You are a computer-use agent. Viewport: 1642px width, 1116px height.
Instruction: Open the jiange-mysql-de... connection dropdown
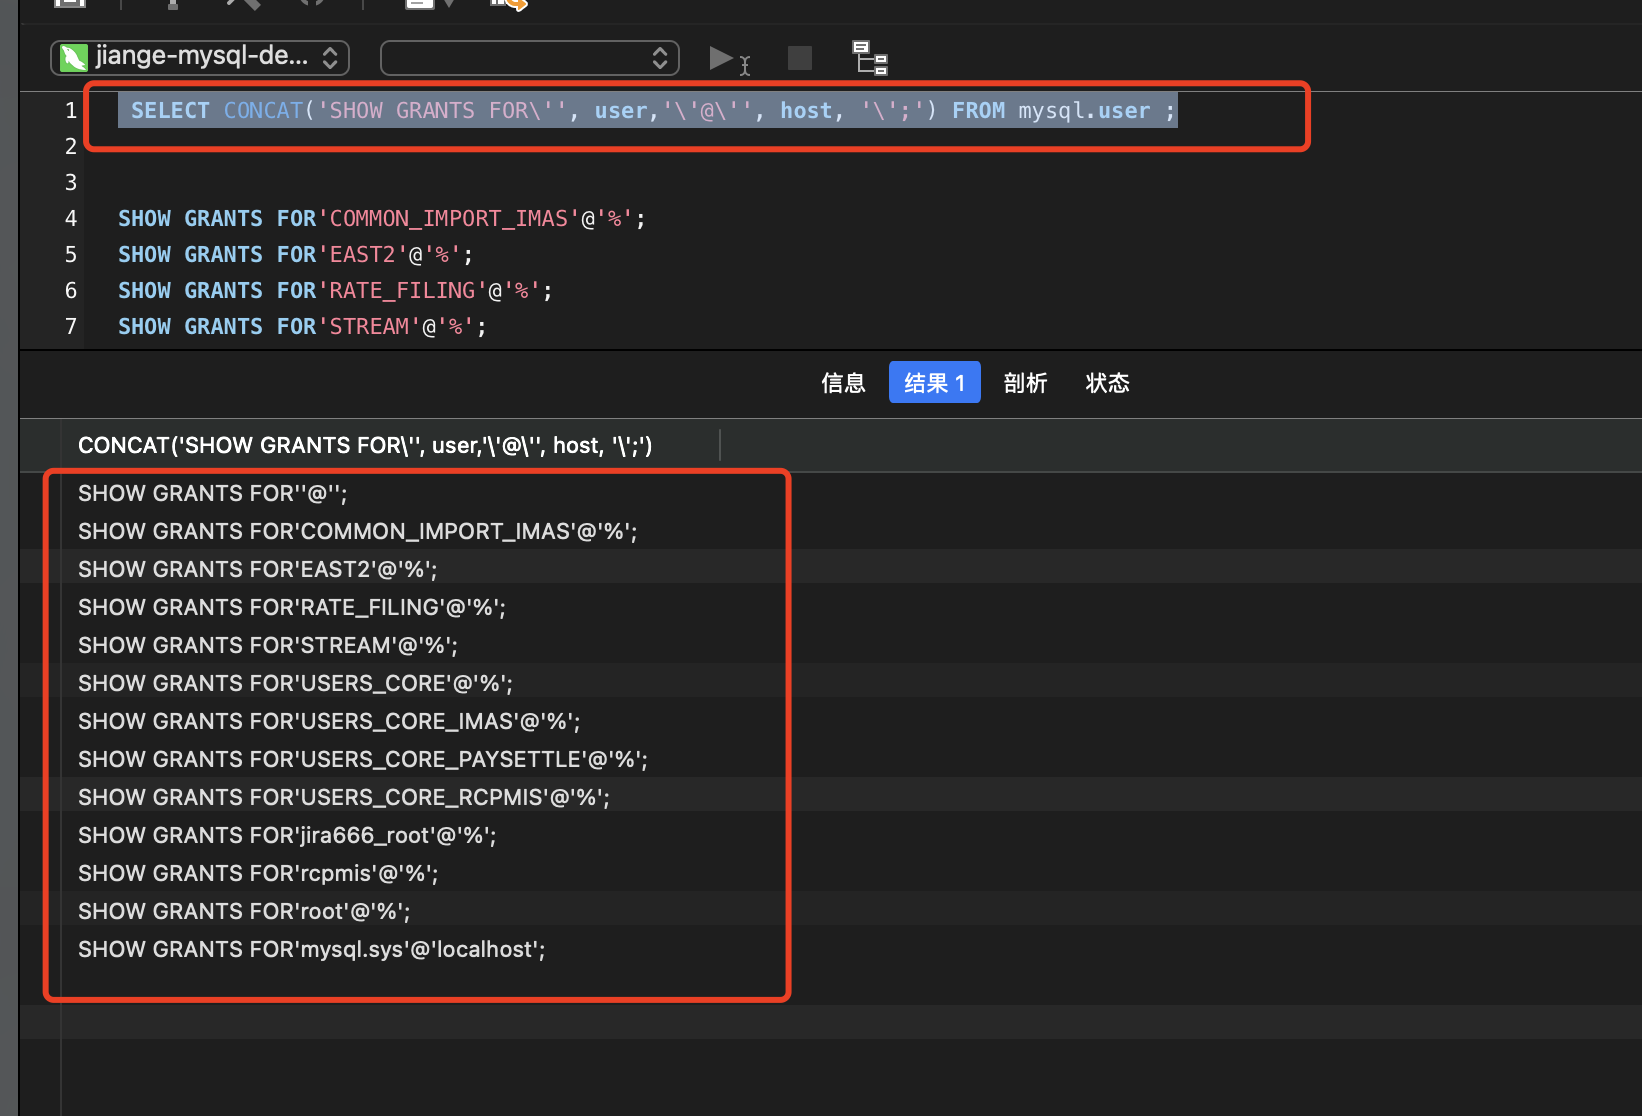point(200,58)
